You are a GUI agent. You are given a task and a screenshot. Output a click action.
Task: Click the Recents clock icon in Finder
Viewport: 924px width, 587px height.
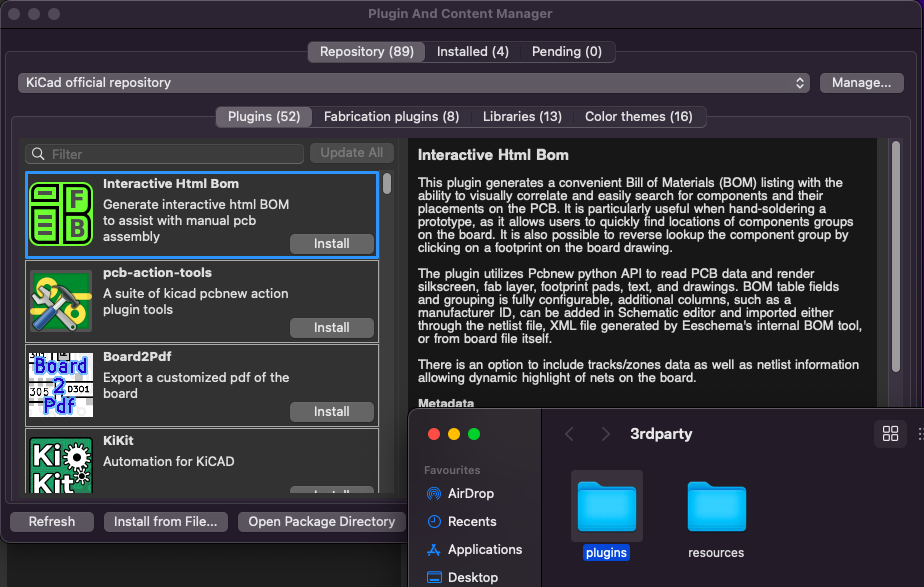(x=434, y=521)
